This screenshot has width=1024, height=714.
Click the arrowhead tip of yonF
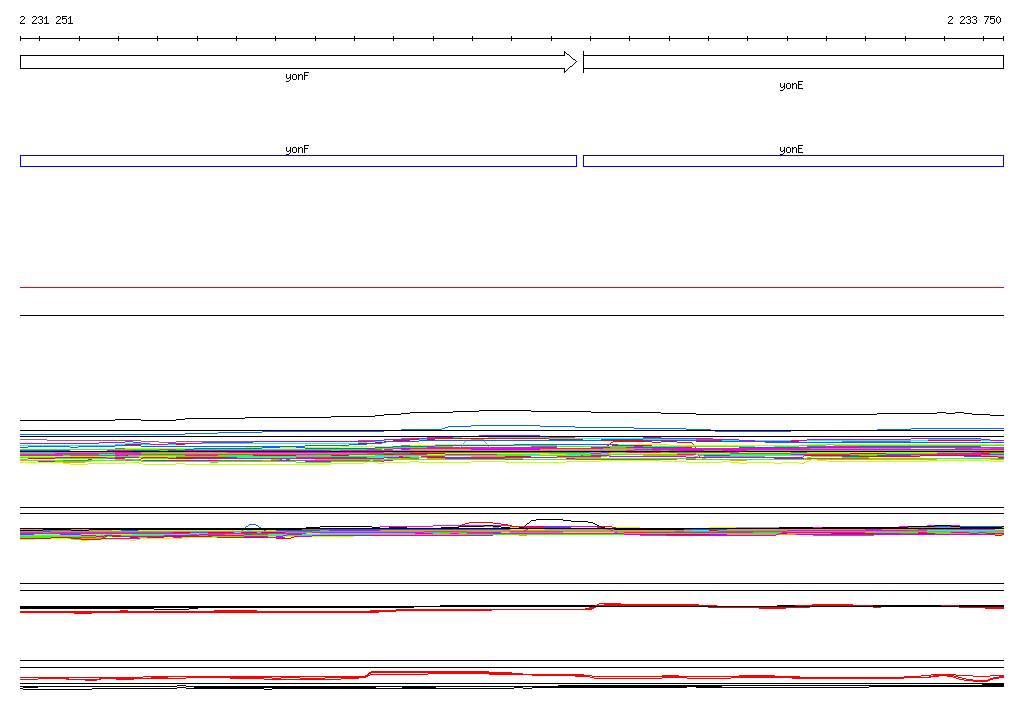tap(572, 62)
